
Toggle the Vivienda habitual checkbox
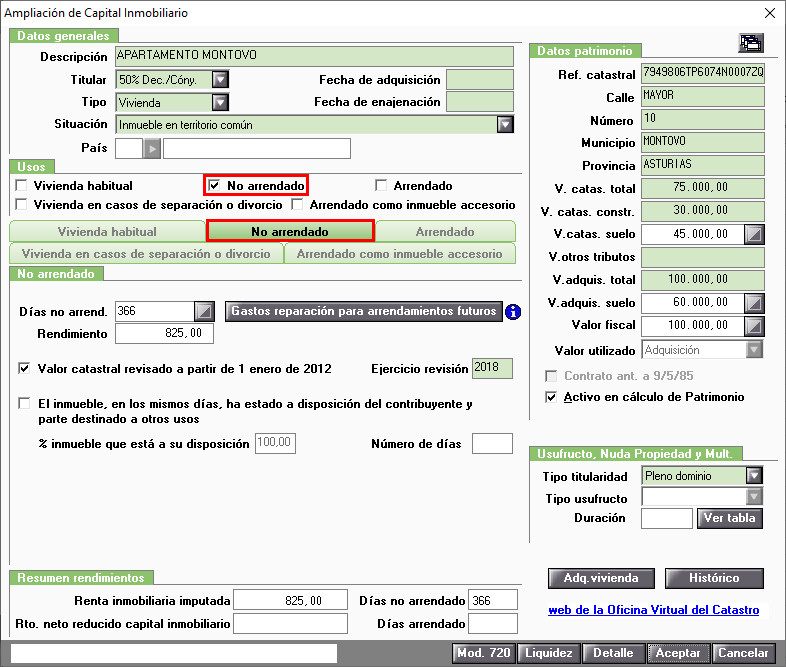pyautogui.click(x=21, y=185)
